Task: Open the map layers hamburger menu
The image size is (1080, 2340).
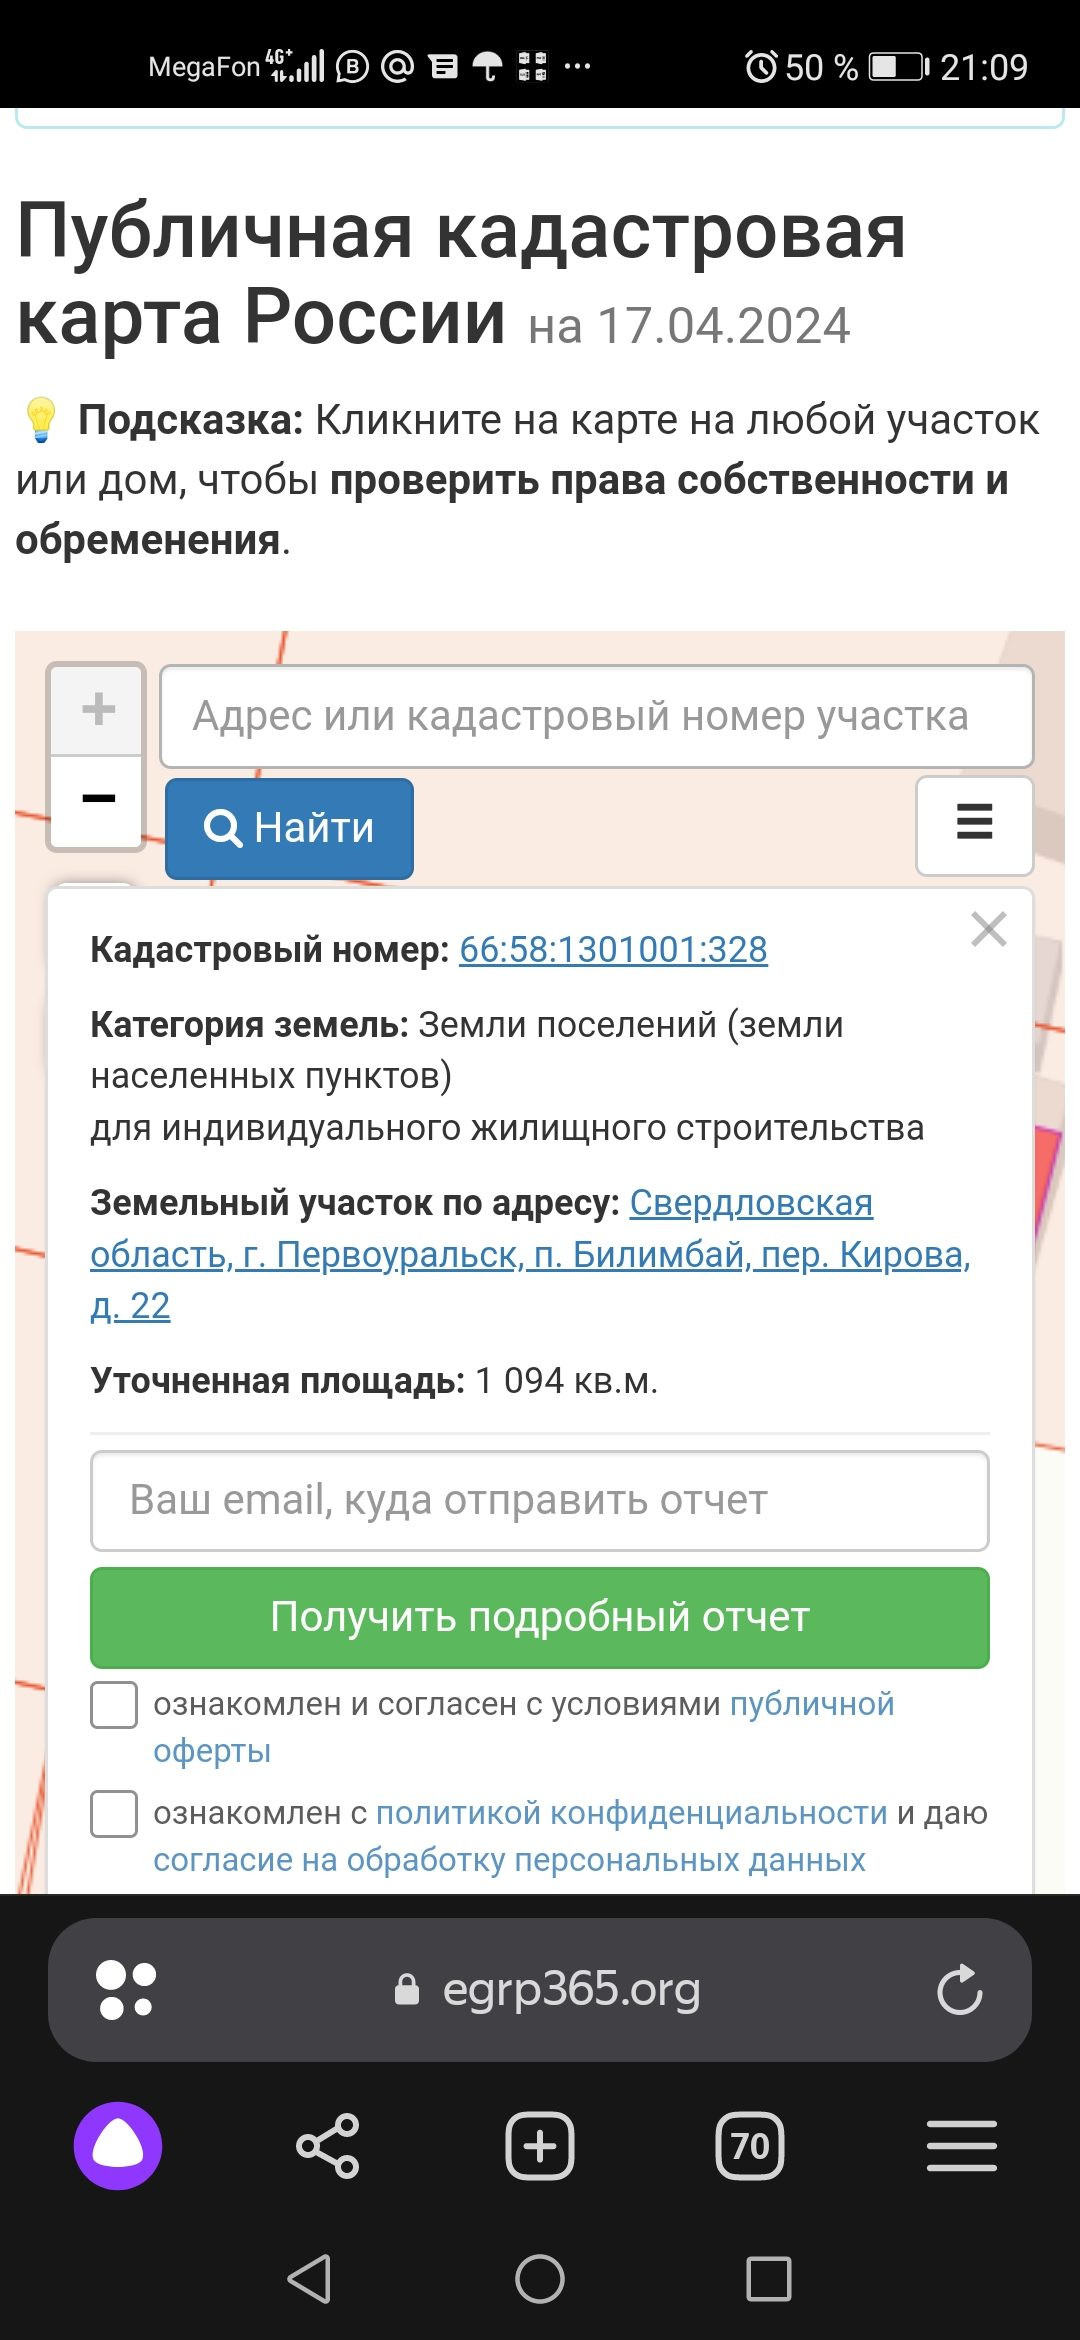Action: coord(974,824)
